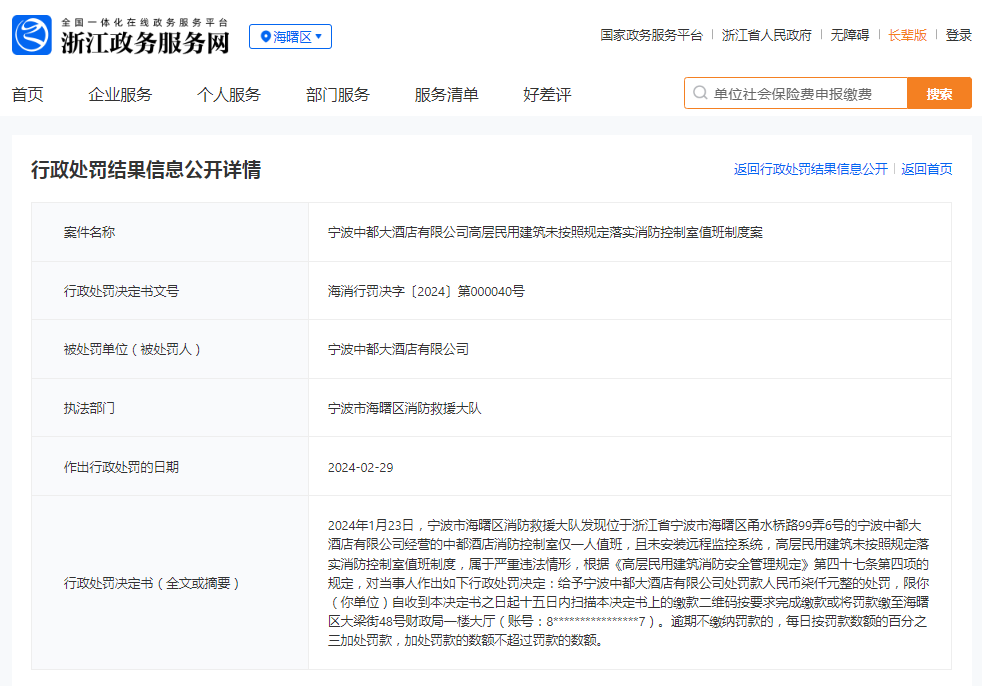Click the 浙江政务服务网 logo icon
This screenshot has height=686, width=982.
click(31, 35)
